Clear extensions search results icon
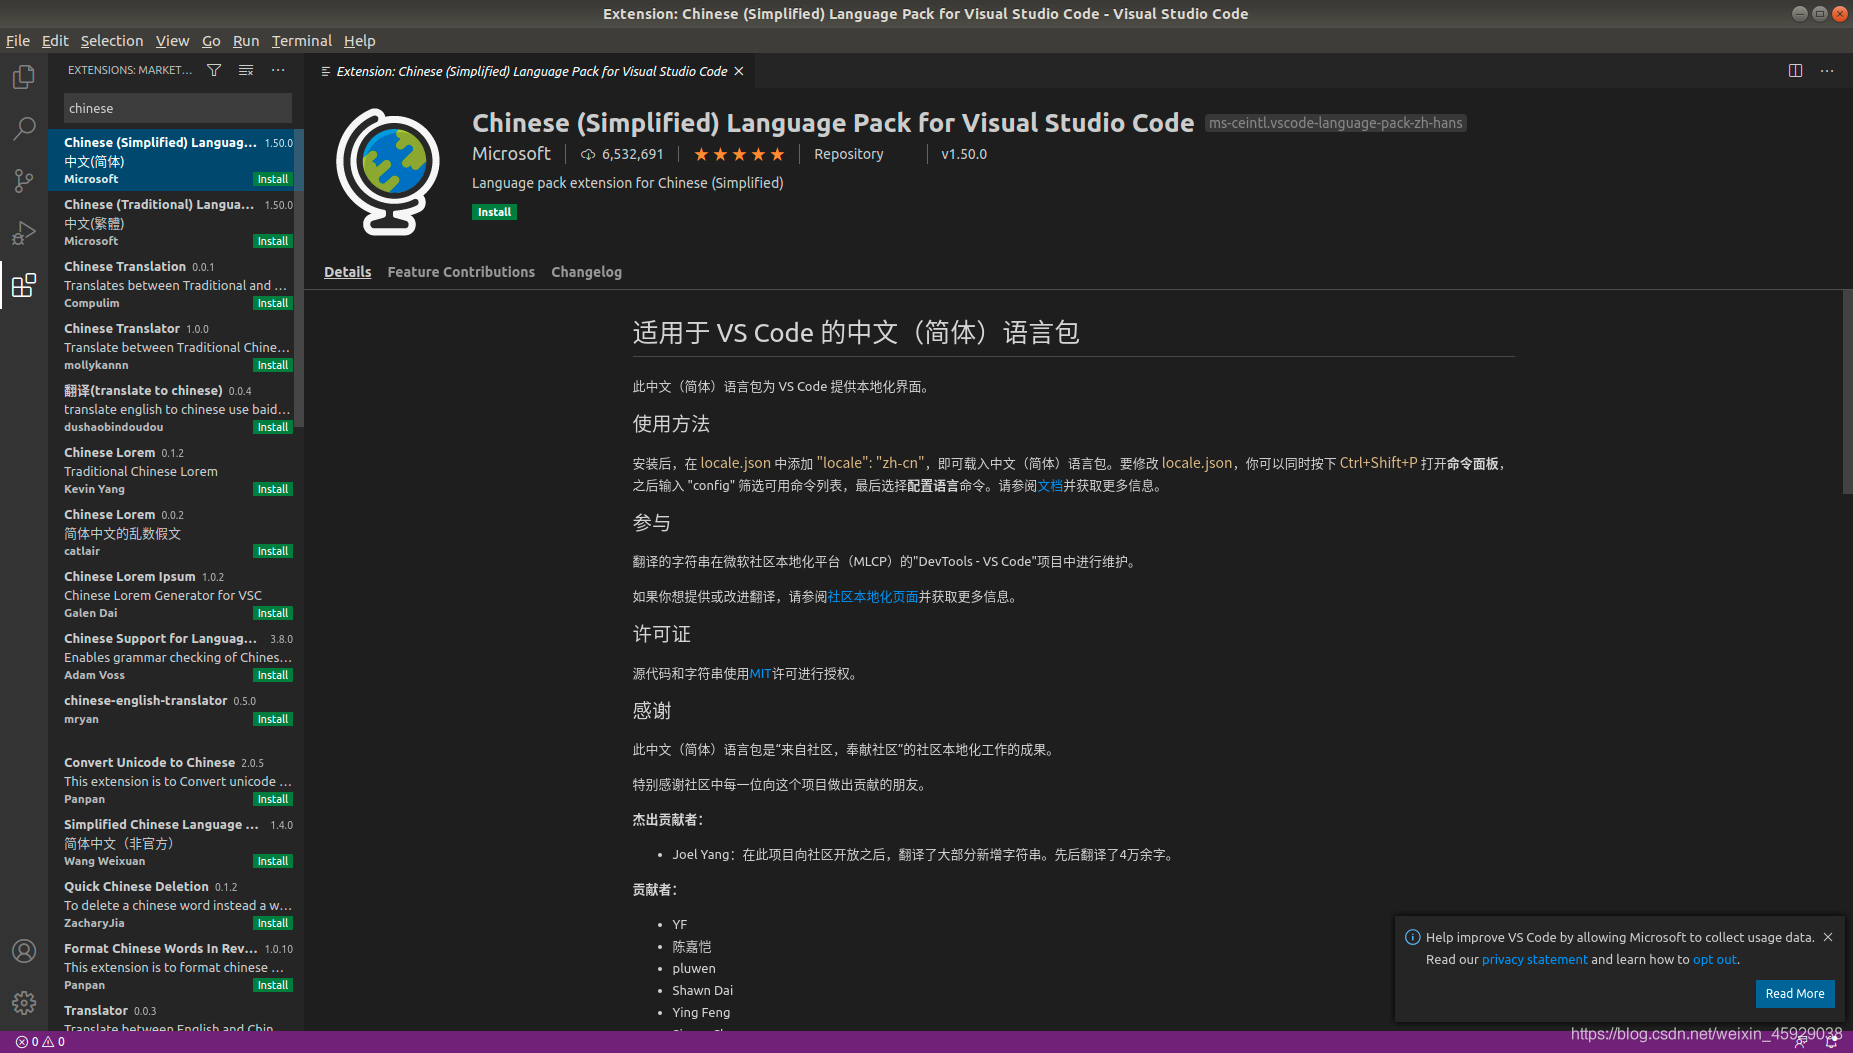The image size is (1853, 1053). click(x=246, y=70)
